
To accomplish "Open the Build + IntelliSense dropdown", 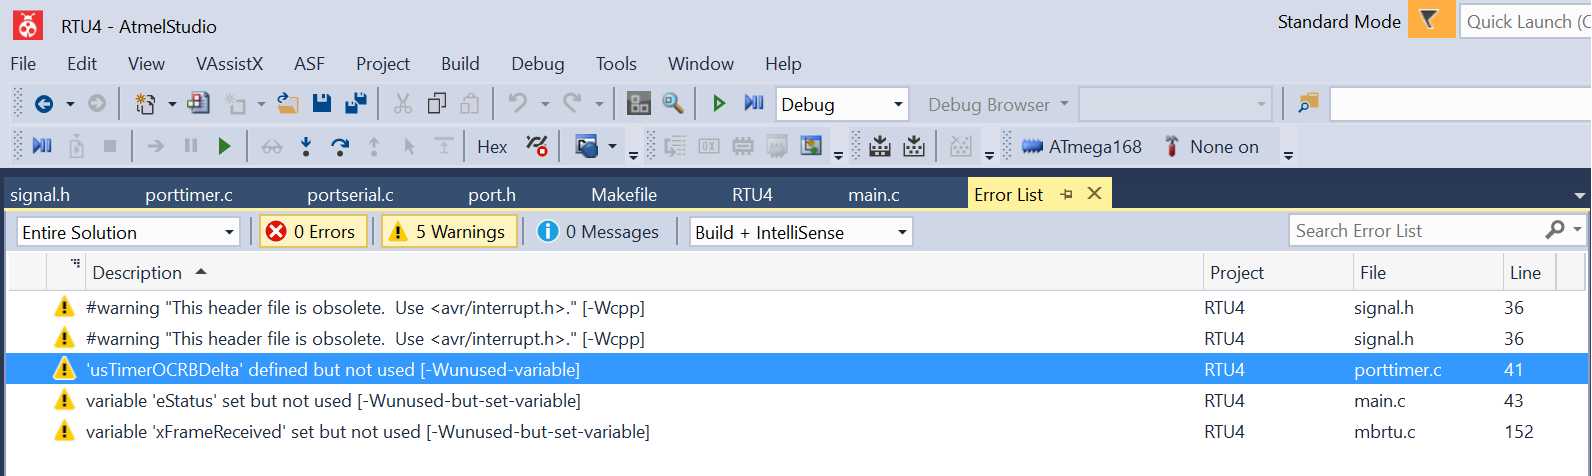I will 801,232.
